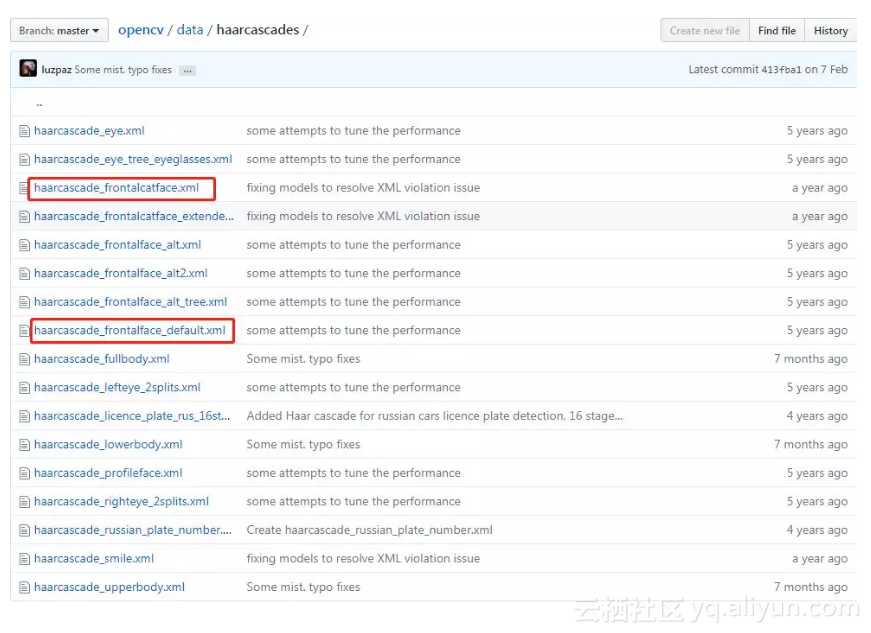The height and width of the screenshot is (633, 871).
Task: Open XML violation commit on haarcascade_smile.xml row
Action: pos(363,559)
